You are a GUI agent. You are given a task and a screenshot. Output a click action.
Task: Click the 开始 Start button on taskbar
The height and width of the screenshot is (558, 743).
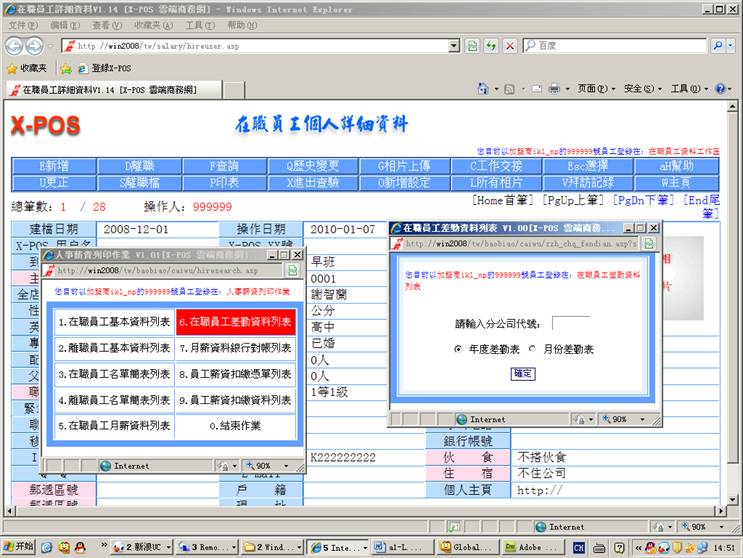[18, 547]
